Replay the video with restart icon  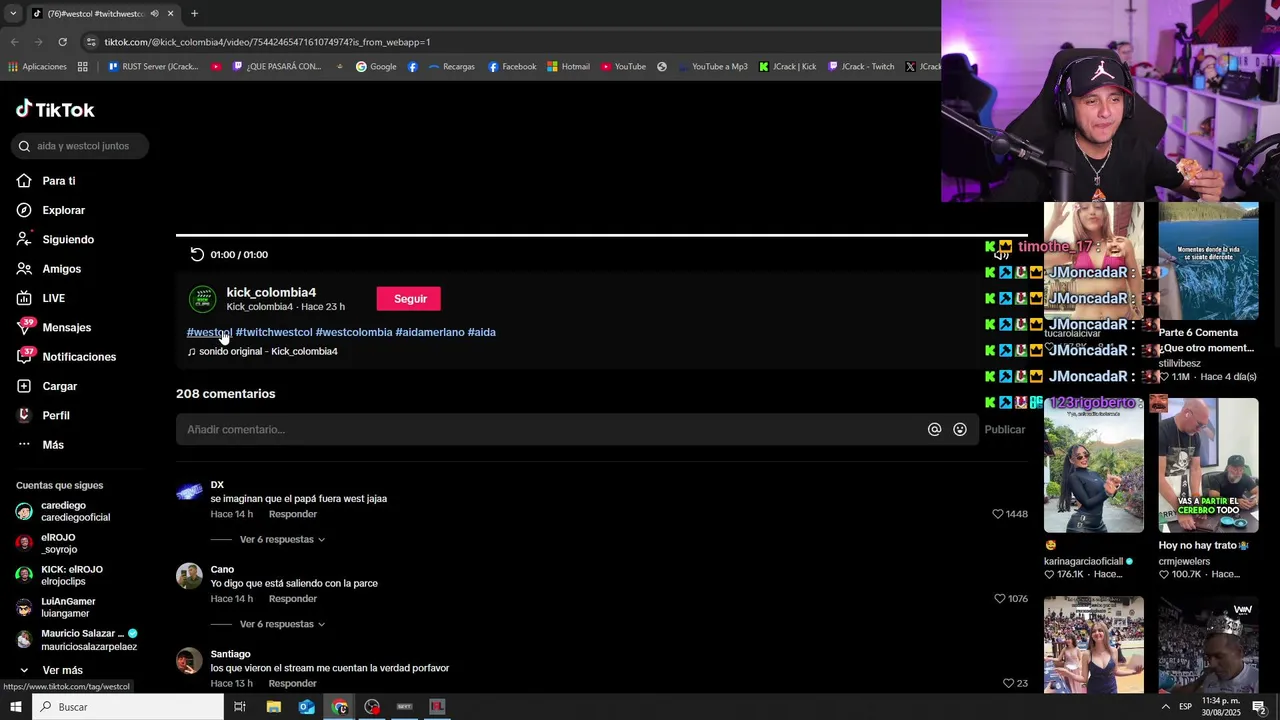(197, 254)
